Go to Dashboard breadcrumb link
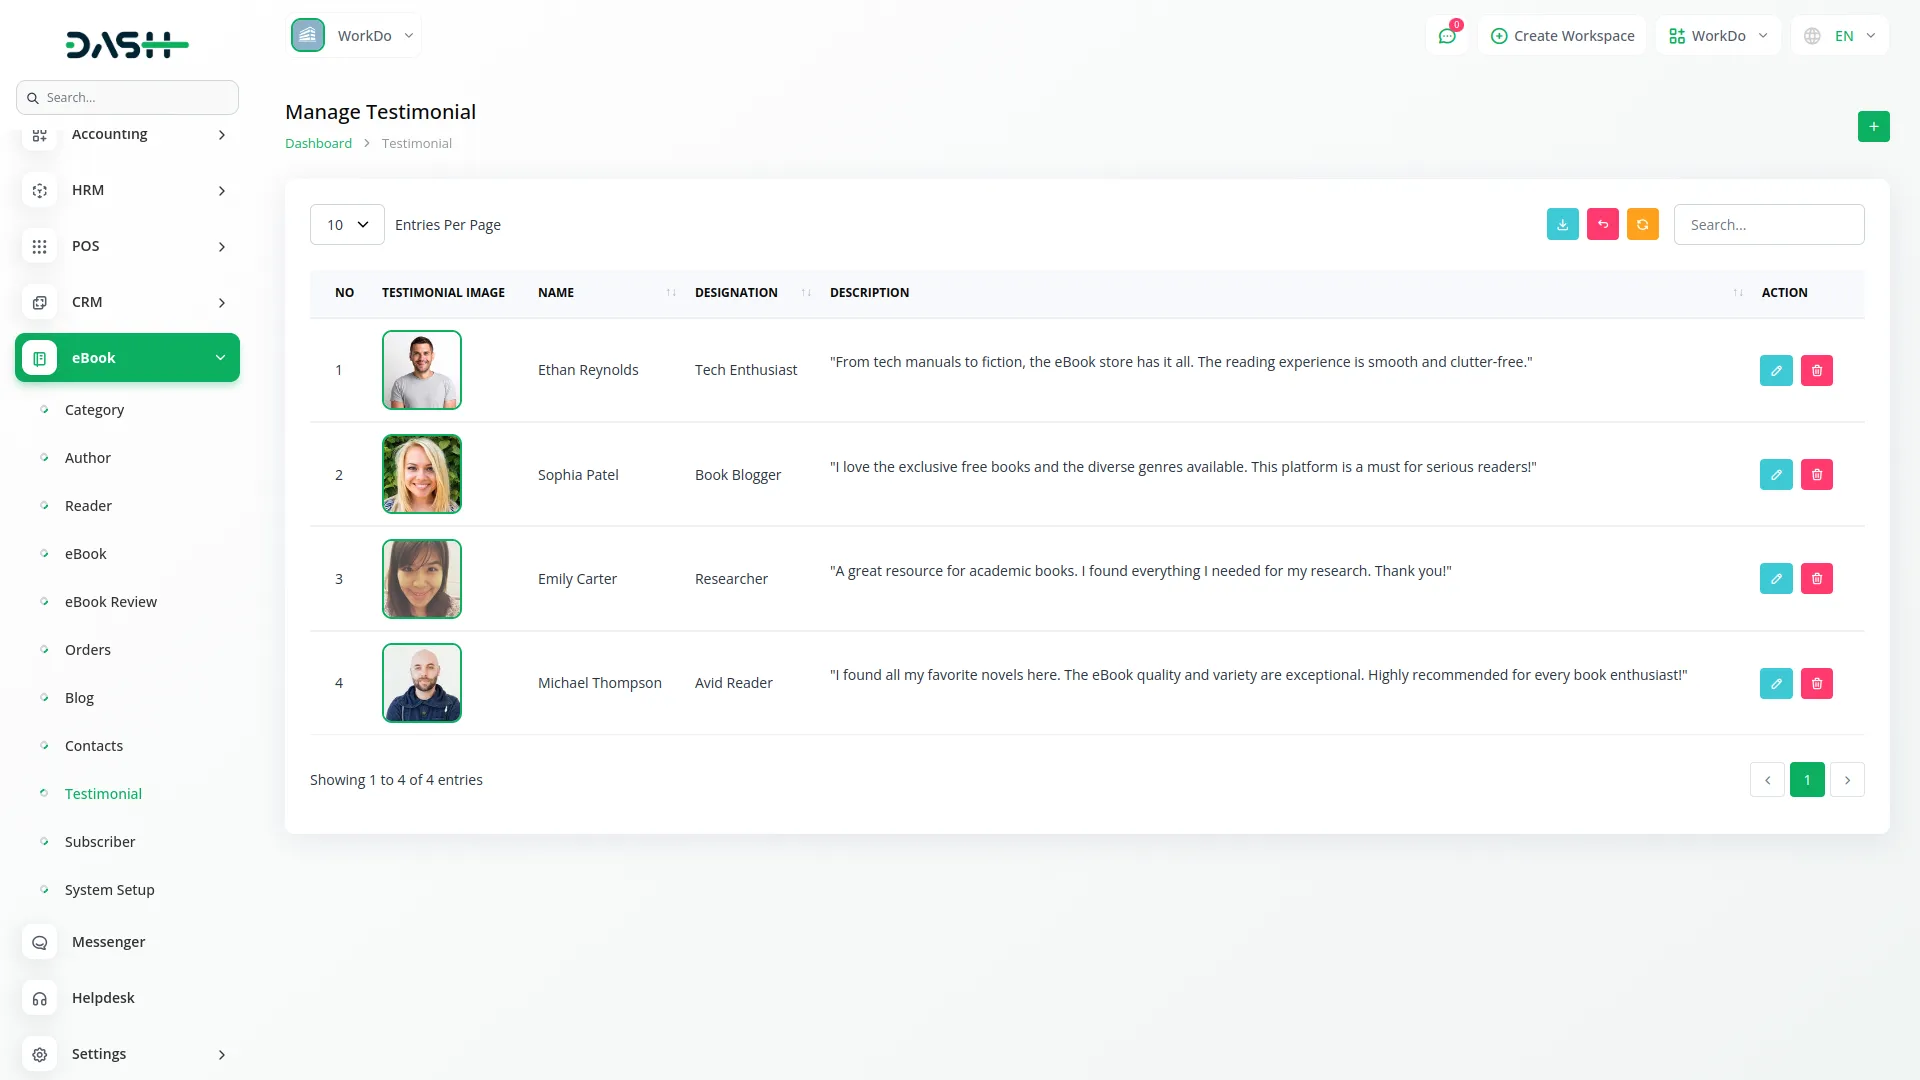 click(318, 144)
